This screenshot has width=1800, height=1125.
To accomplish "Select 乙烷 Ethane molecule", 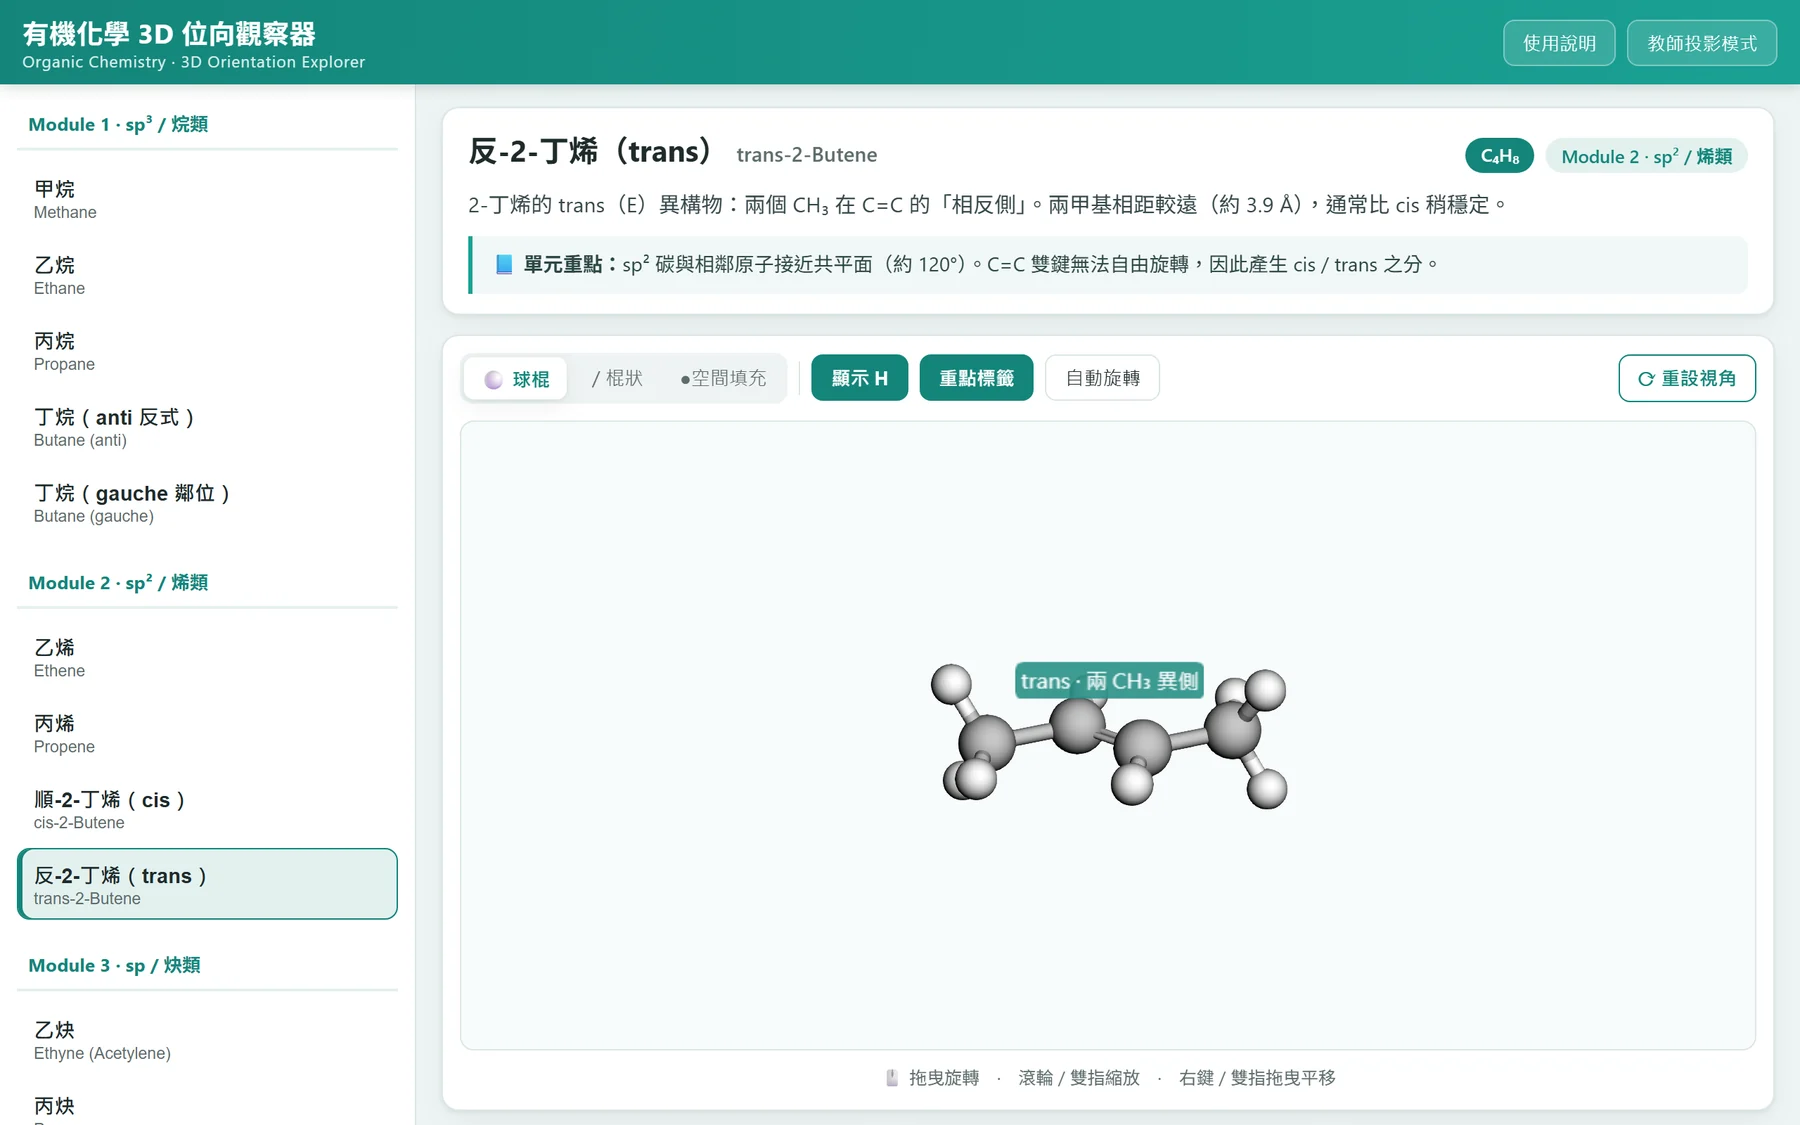I will click(x=207, y=275).
